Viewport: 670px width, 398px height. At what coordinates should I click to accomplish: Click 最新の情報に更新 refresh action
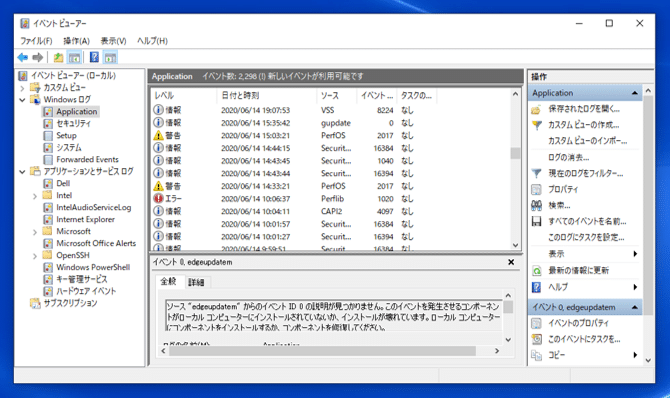579,271
